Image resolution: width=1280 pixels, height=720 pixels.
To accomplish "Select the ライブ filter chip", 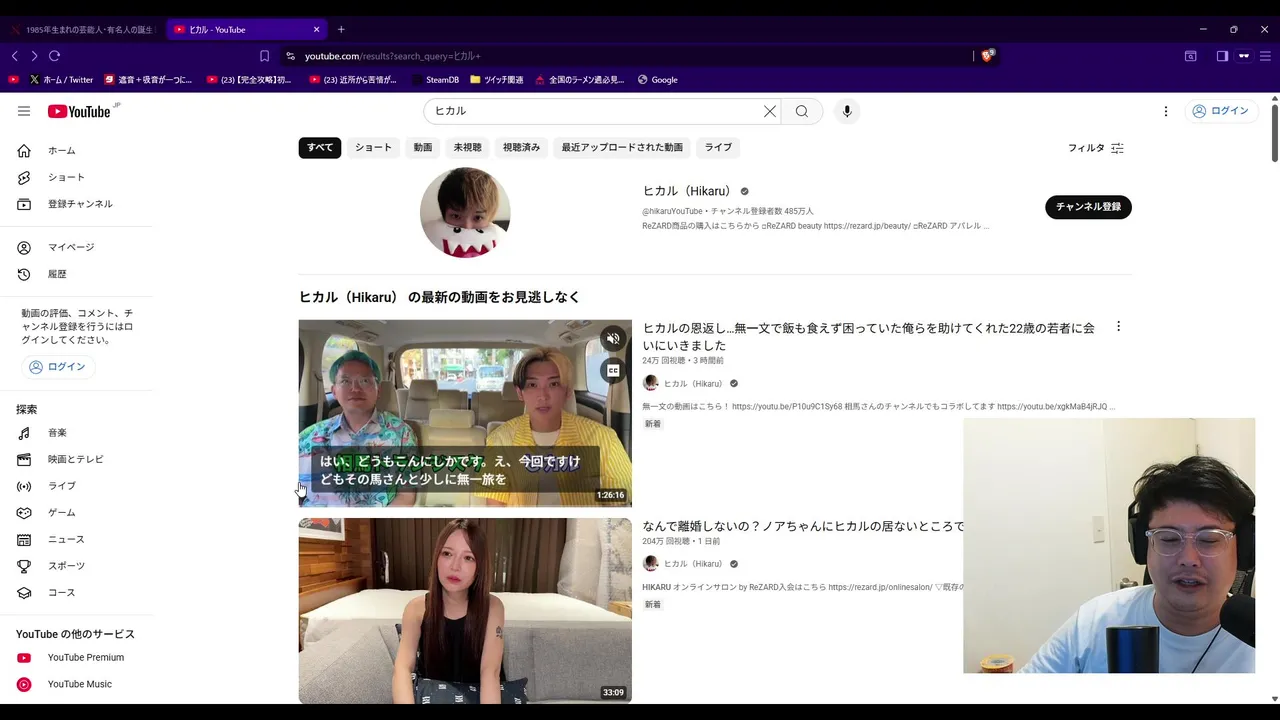I will pyautogui.click(x=718, y=147).
